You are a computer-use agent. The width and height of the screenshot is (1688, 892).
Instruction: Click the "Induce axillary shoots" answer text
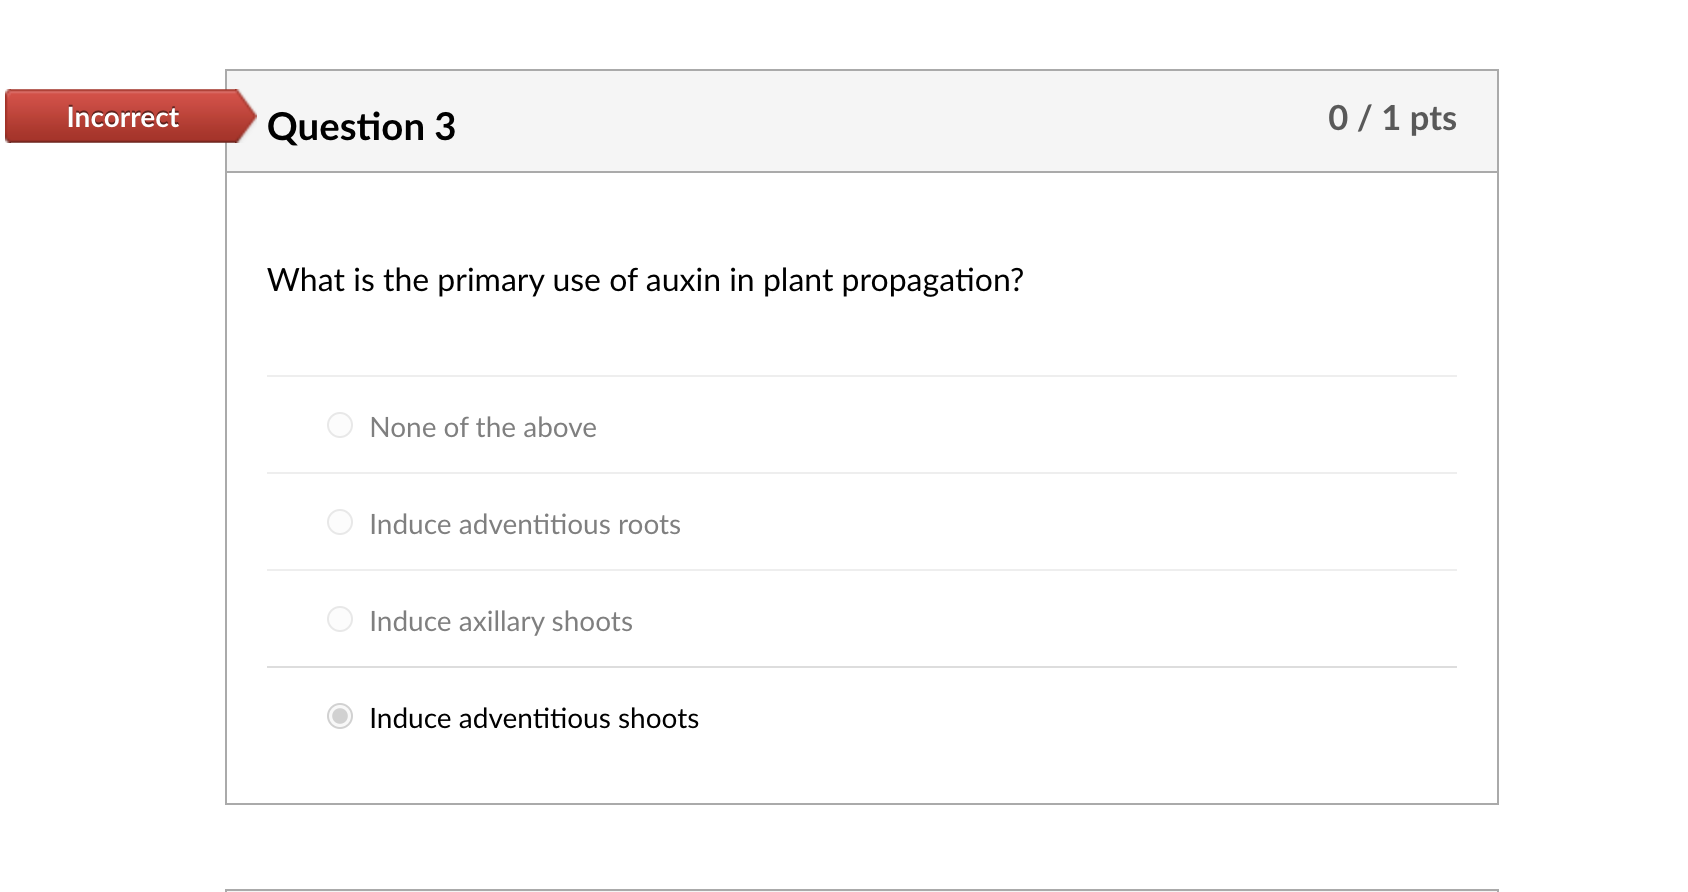[x=501, y=621]
